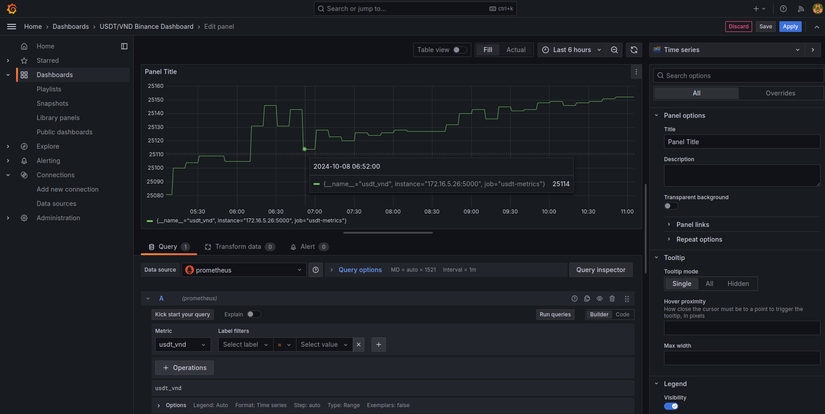Select Hidden tooltip mode
Viewport: 825px width, 414px height.
coord(738,284)
